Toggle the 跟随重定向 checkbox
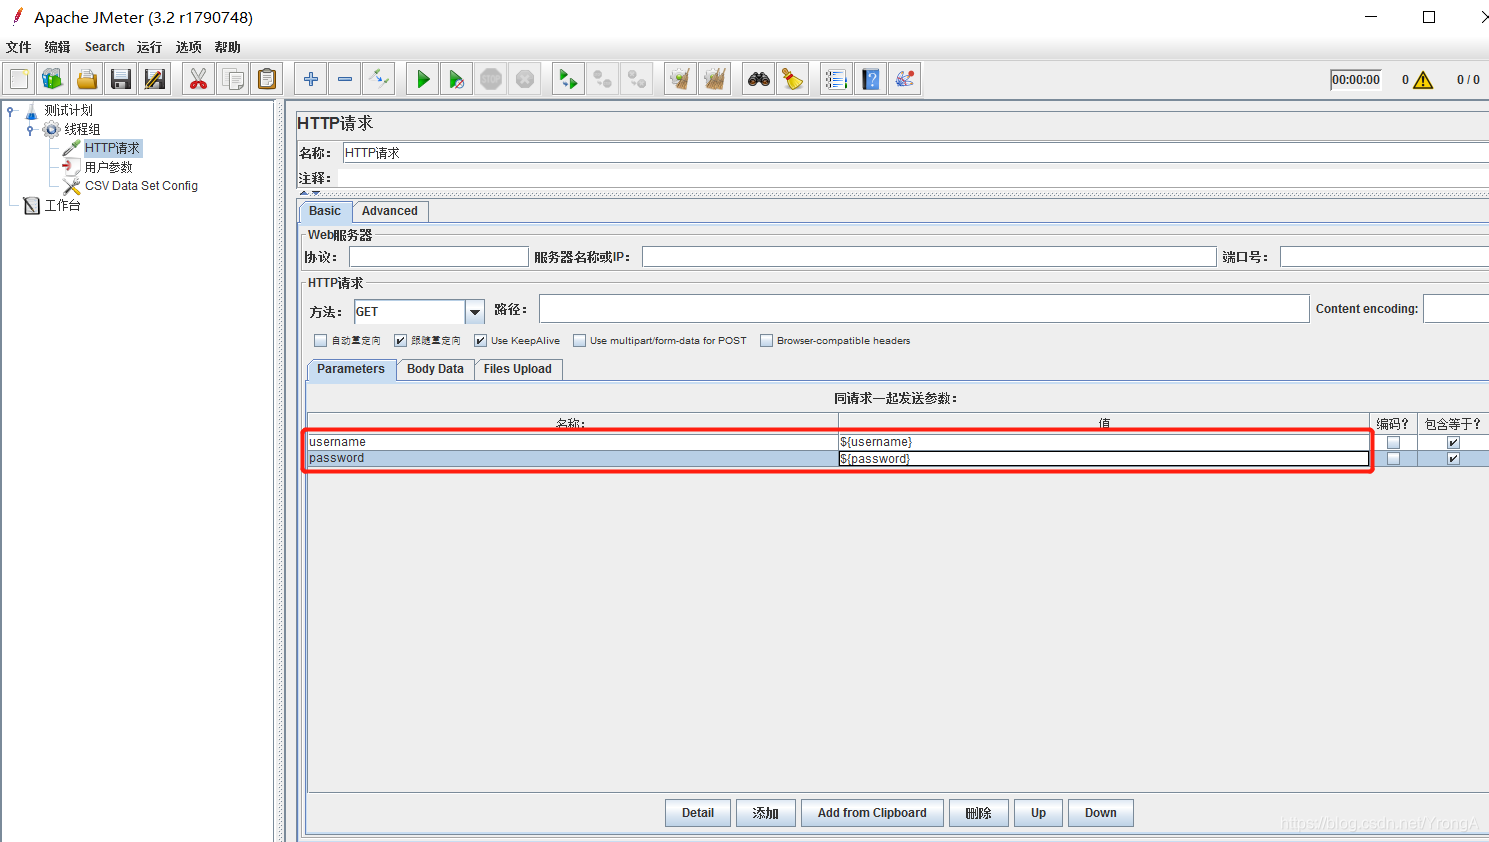The width and height of the screenshot is (1489, 842). click(400, 341)
